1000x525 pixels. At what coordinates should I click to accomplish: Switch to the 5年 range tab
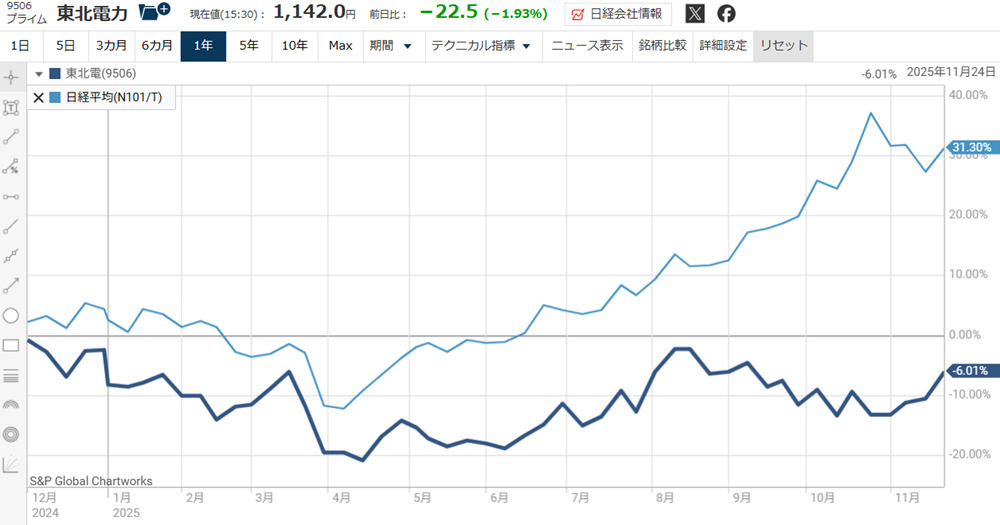coord(249,46)
